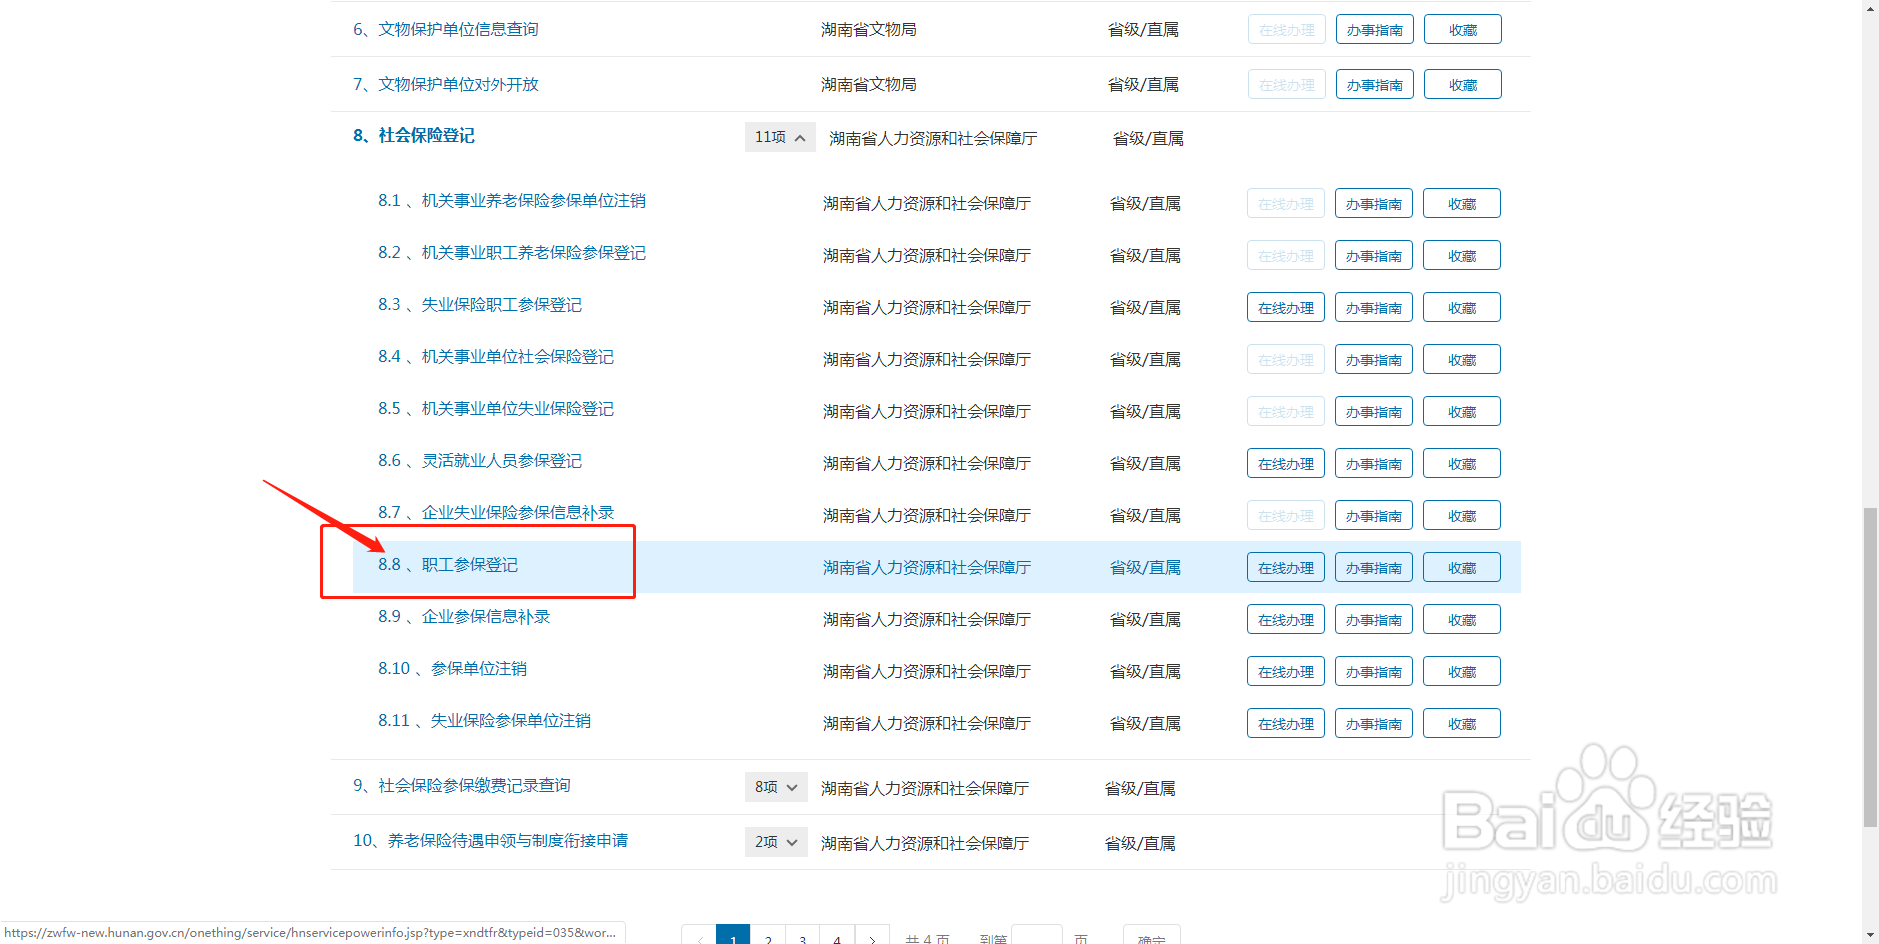The width and height of the screenshot is (1879, 944).
Task: Click 办事指南 for 8.2 机关事业职工养老保险参保登记
Action: click(1374, 255)
